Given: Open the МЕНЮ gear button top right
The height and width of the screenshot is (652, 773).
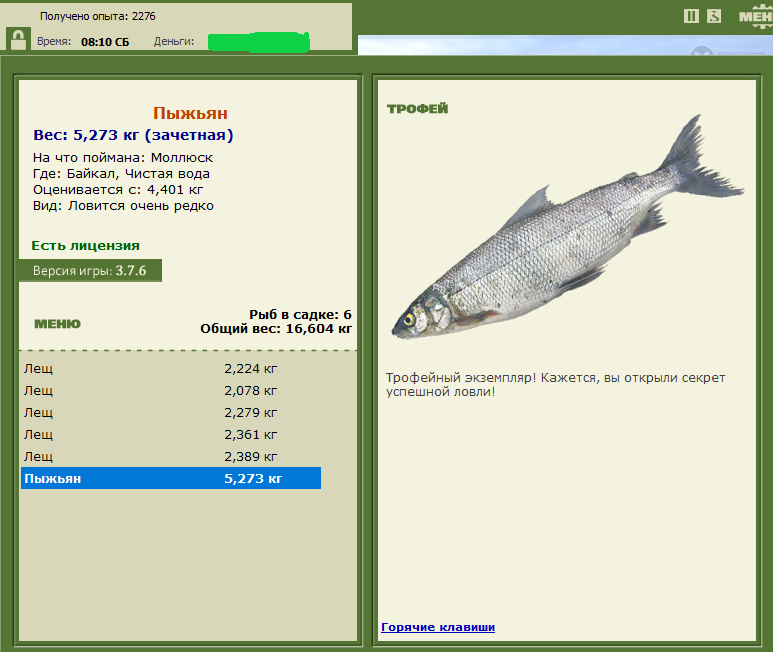Looking at the screenshot, I should 756,17.
